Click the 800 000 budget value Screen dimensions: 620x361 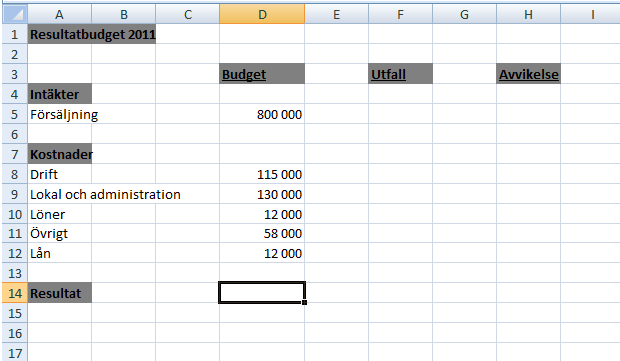(x=262, y=114)
